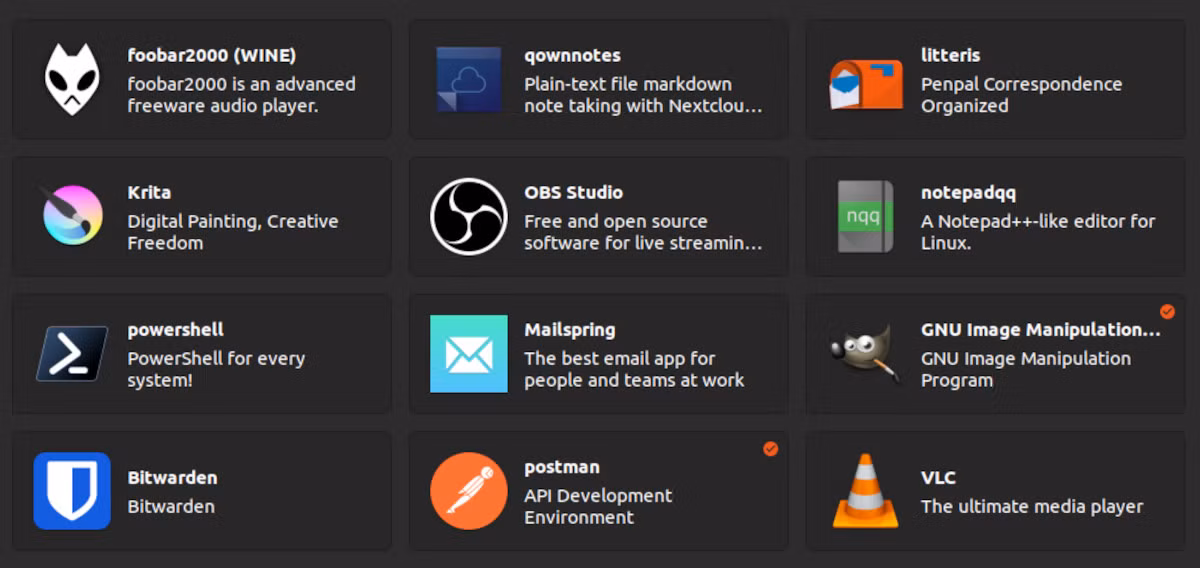Screen dimensions: 1200x568
Task: Click installed check badge on GNU Image card
Action: click(x=1167, y=312)
